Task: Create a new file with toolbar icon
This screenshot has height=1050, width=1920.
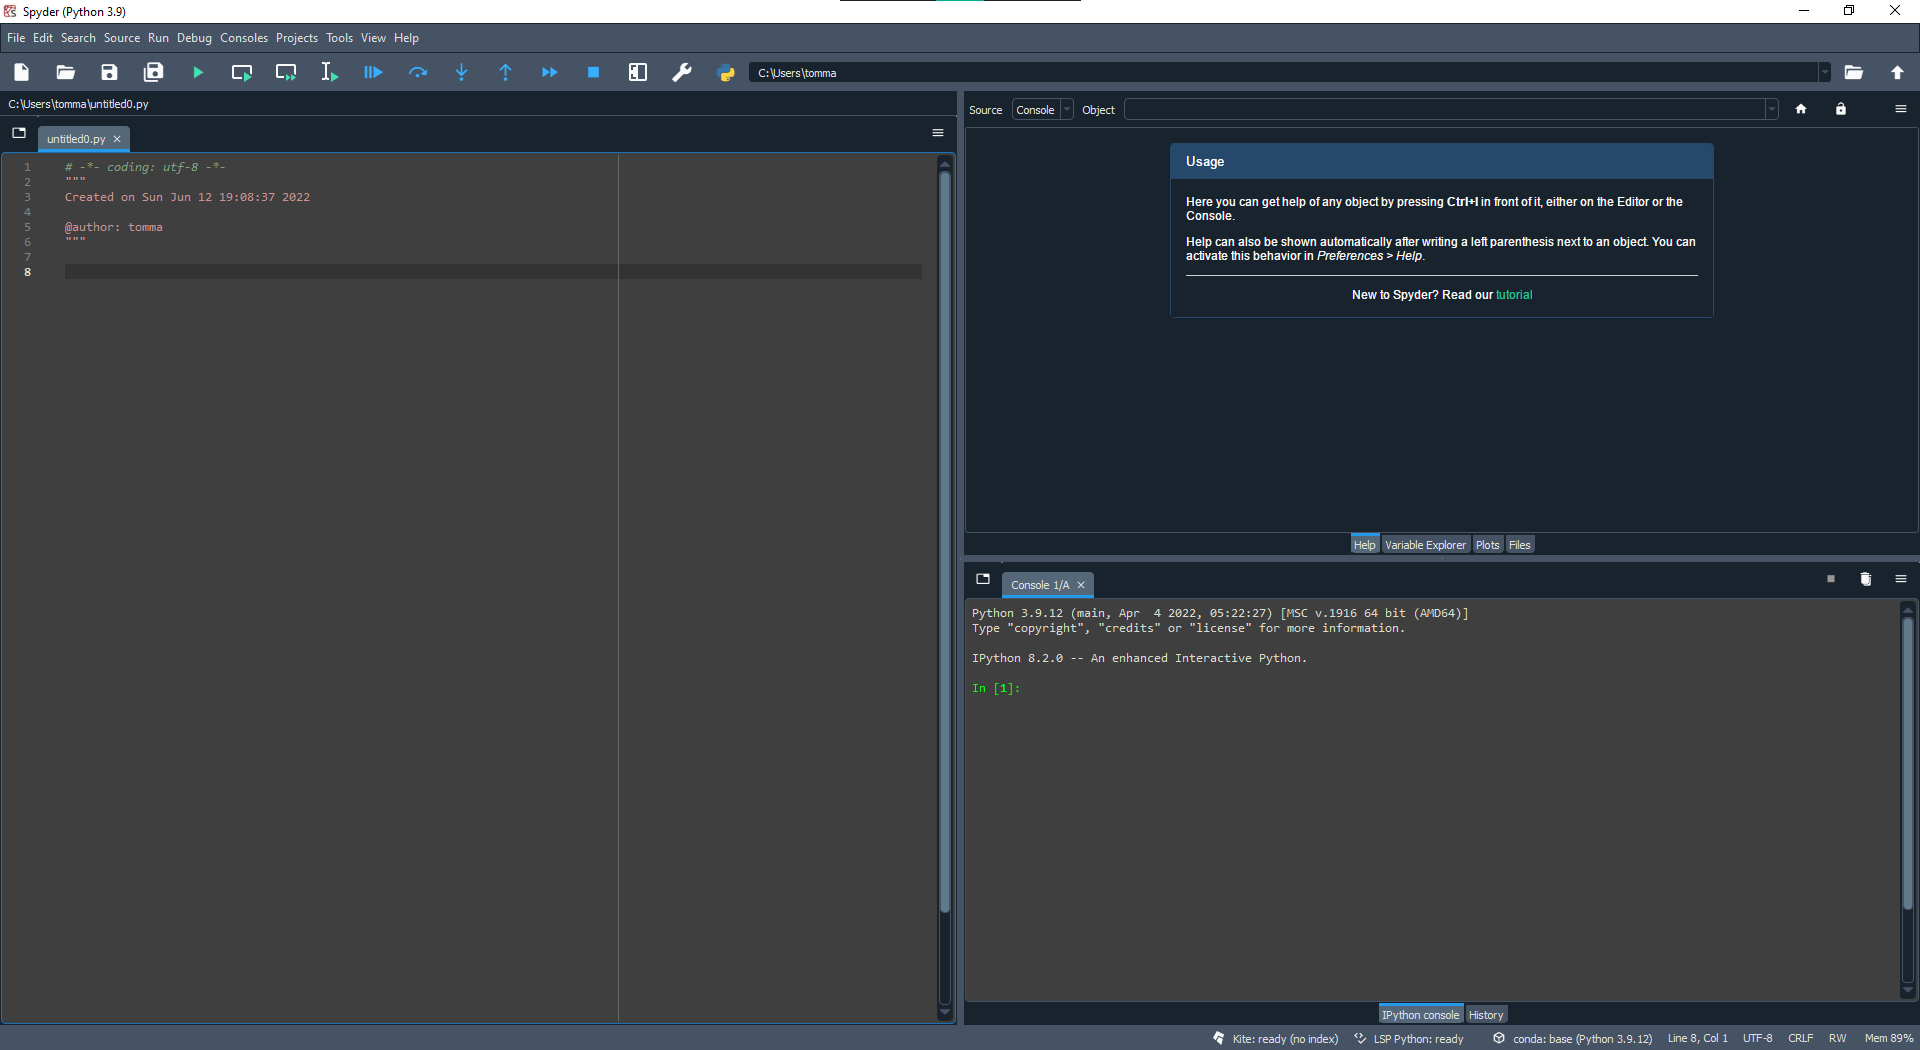Action: tap(21, 72)
